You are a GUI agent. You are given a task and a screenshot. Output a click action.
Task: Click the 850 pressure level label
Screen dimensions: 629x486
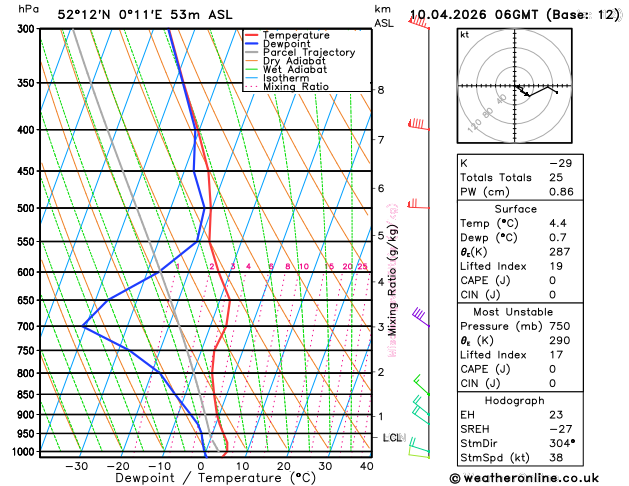point(28,395)
